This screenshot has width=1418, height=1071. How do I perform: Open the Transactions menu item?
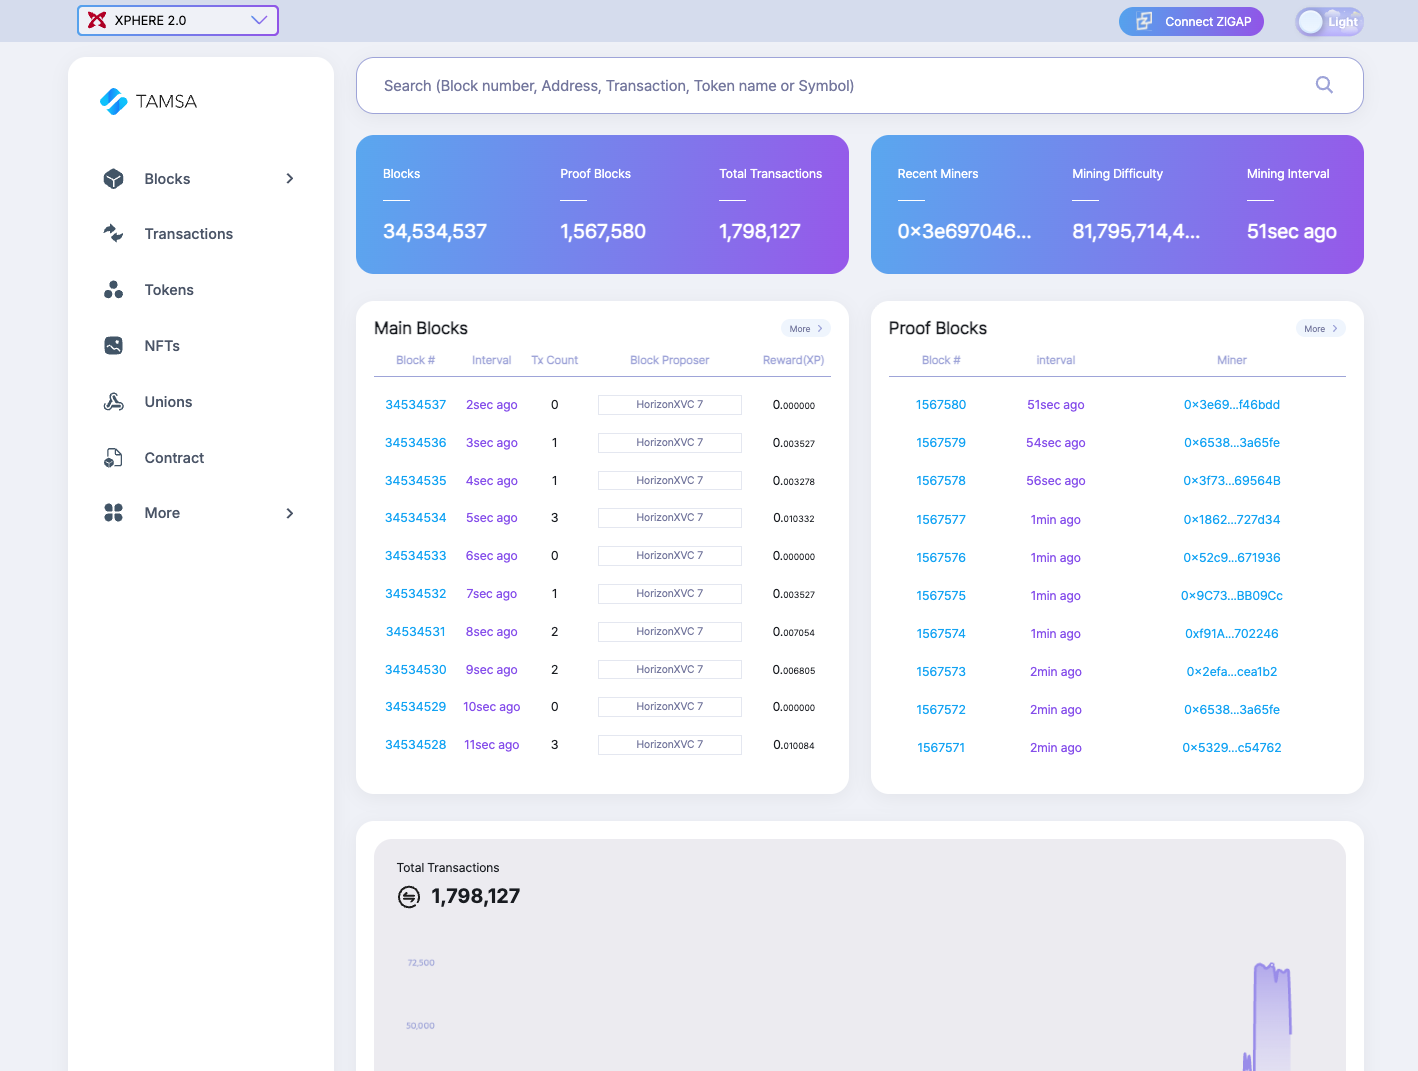coord(188,234)
